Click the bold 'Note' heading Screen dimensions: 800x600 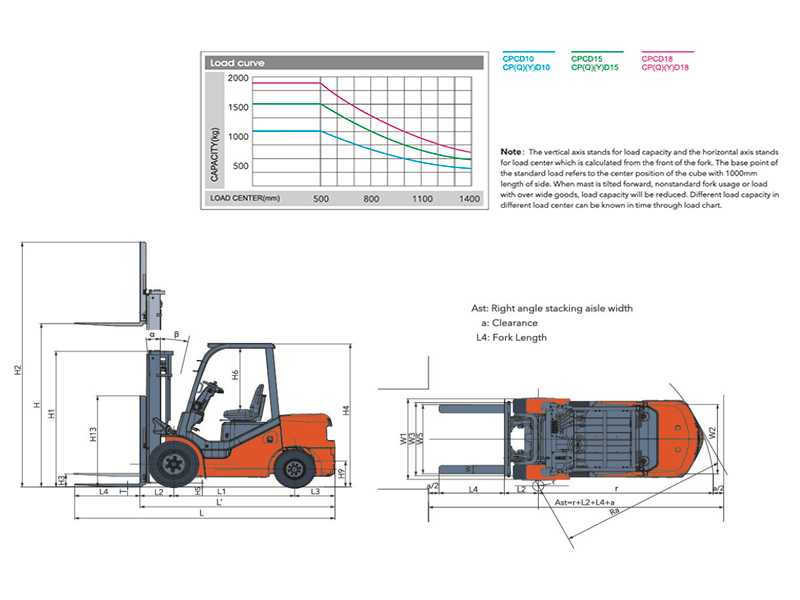511,152
